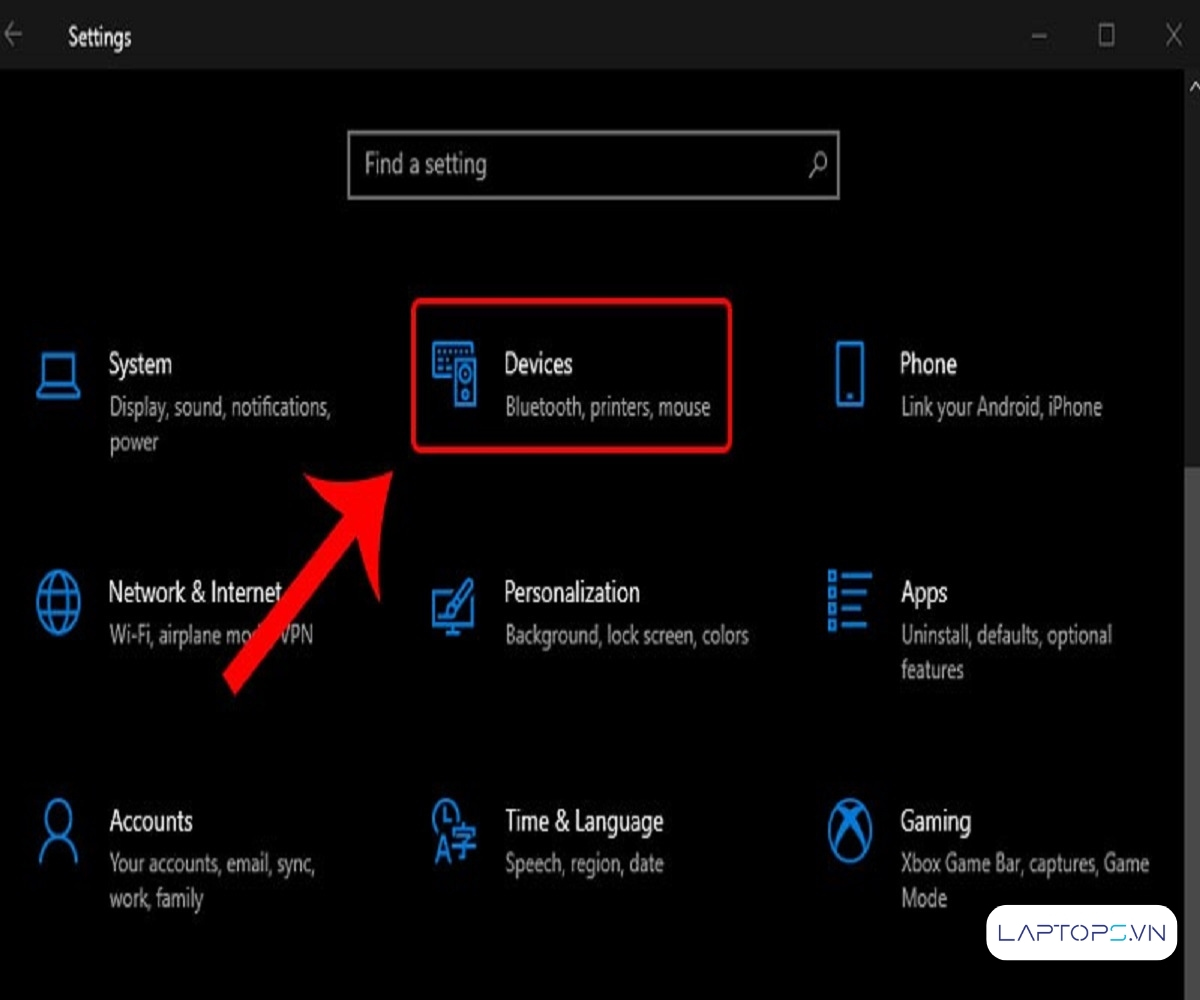Open the Gaming settings label
Screen dimensions: 1200x1000
[x=935, y=821]
